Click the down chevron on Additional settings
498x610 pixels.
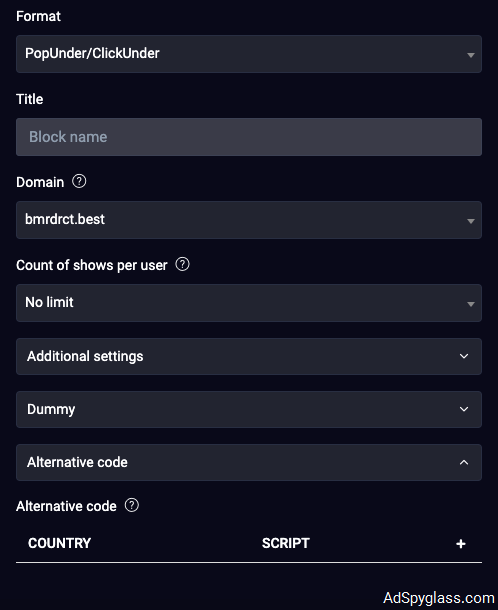pyautogui.click(x=464, y=356)
